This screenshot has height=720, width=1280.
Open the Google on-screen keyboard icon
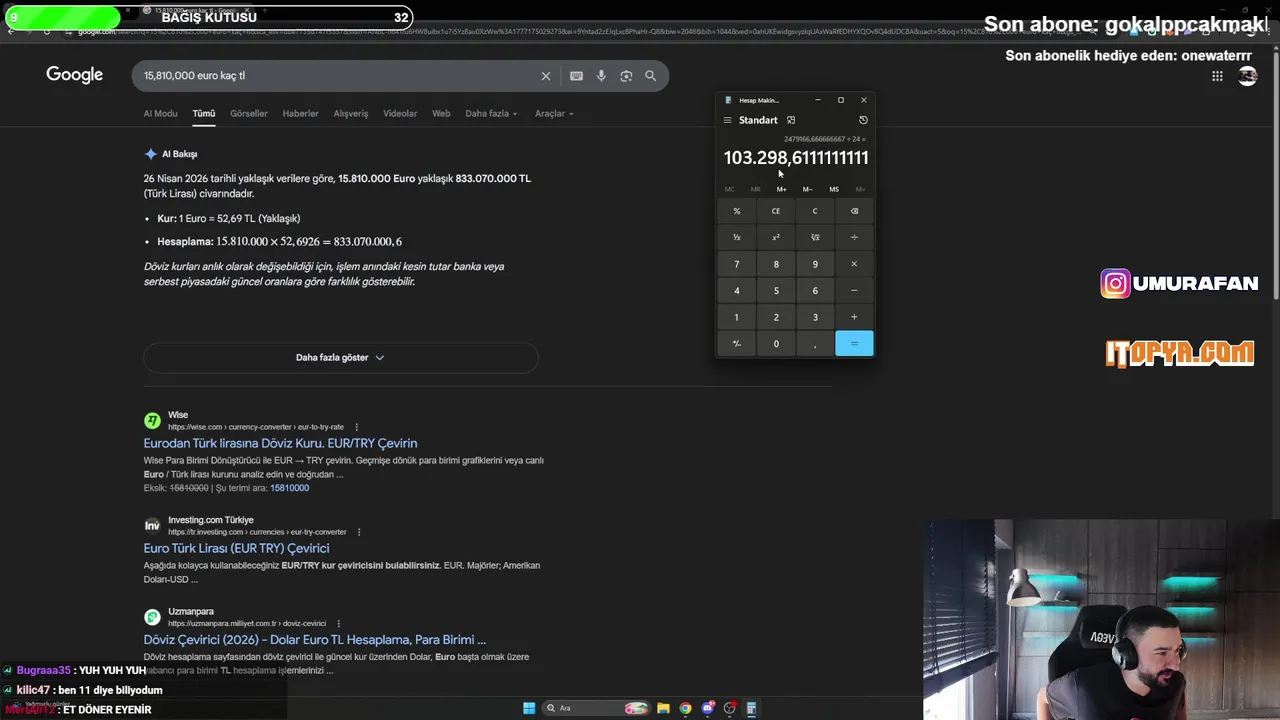tap(576, 76)
